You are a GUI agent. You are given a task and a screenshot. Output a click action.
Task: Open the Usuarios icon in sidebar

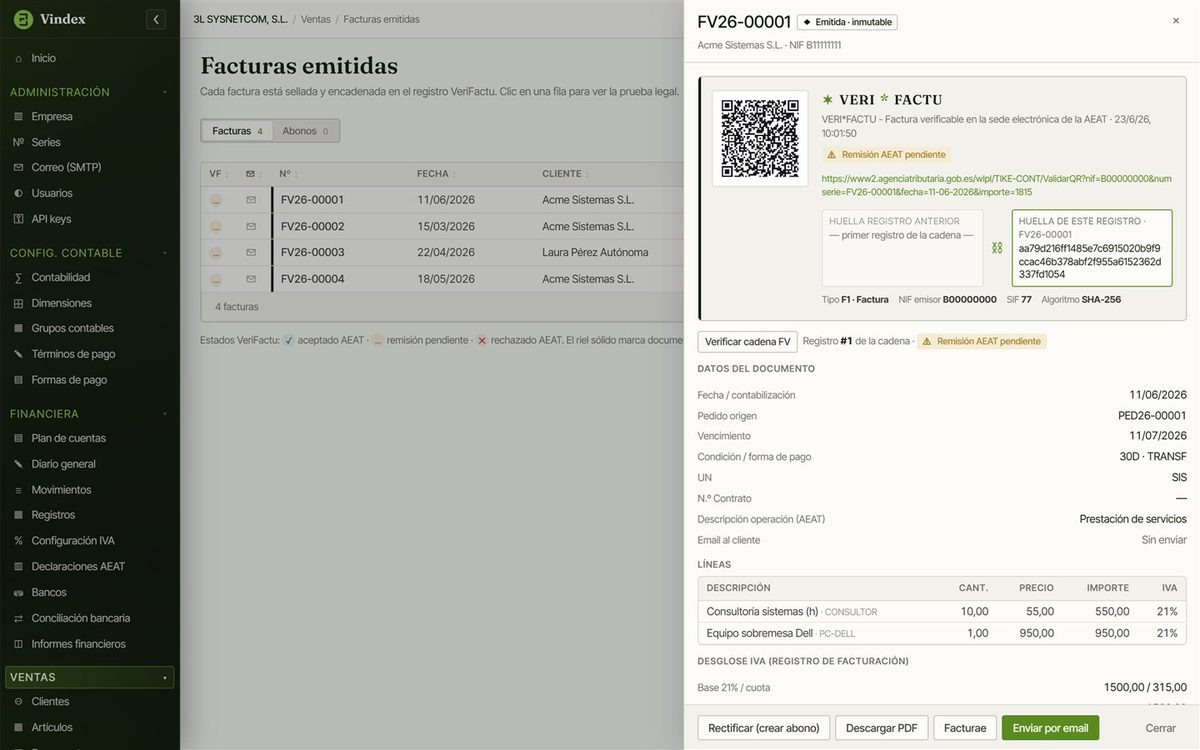18,194
